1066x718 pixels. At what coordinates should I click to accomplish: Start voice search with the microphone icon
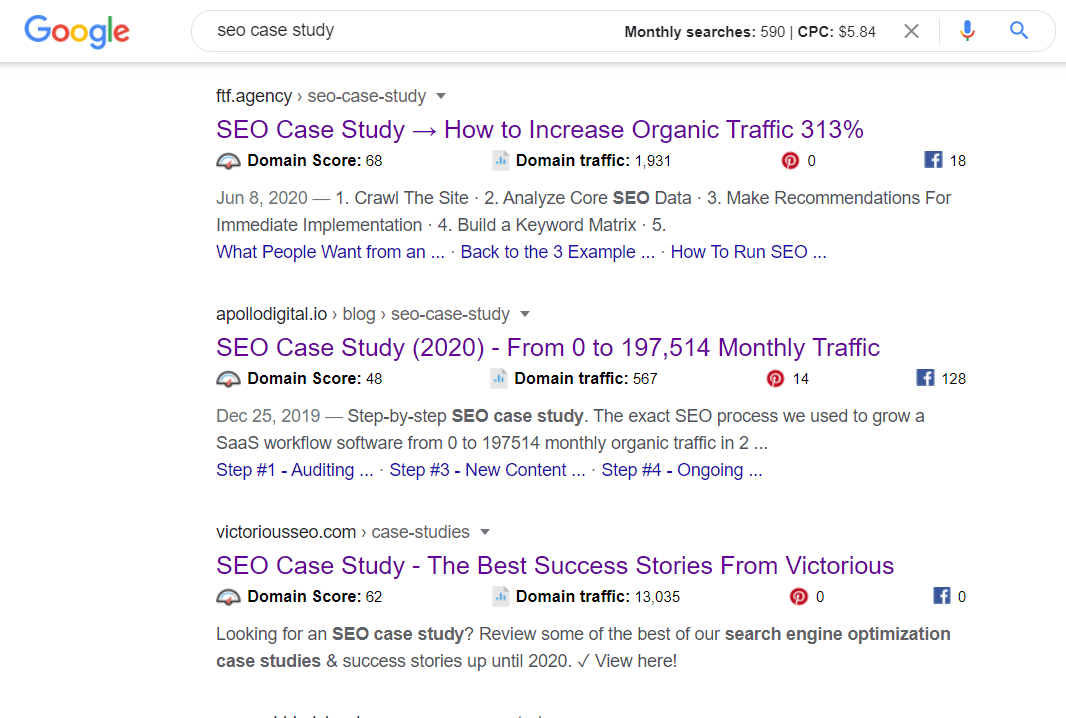[x=967, y=31]
